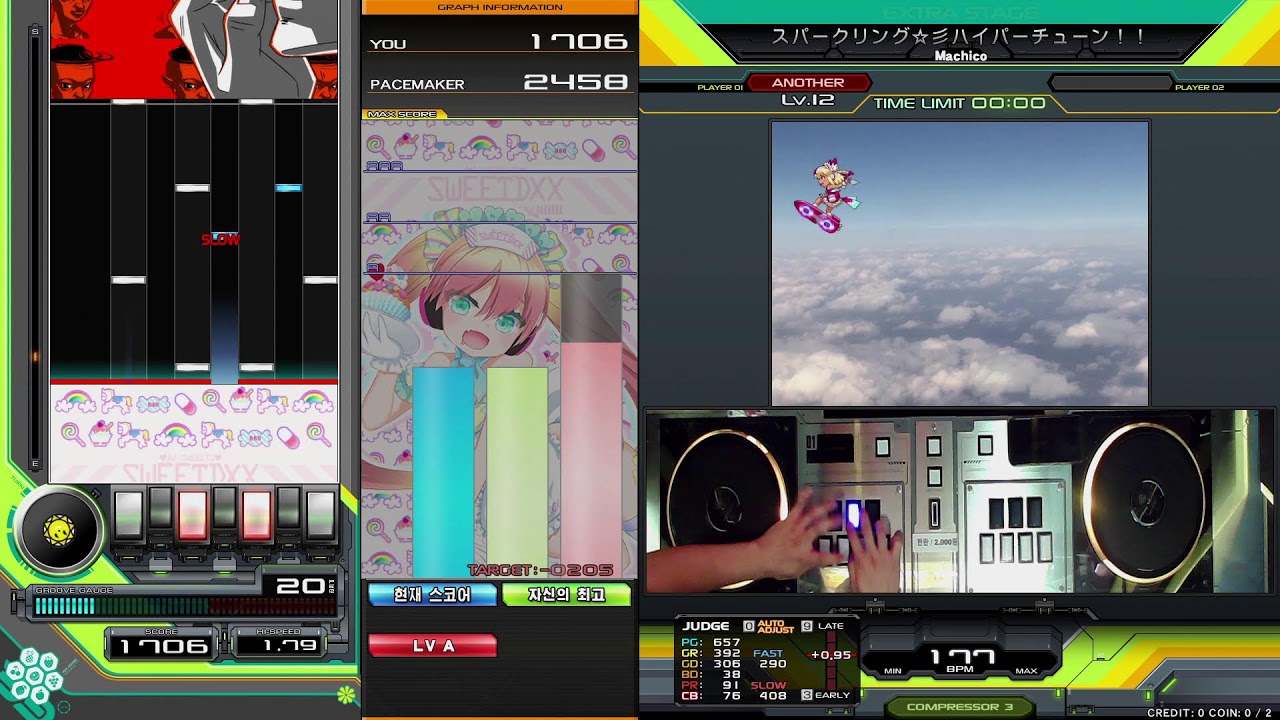This screenshot has width=1280, height=720.
Task: Click the glowing blue key in hand cam
Action: (x=853, y=516)
